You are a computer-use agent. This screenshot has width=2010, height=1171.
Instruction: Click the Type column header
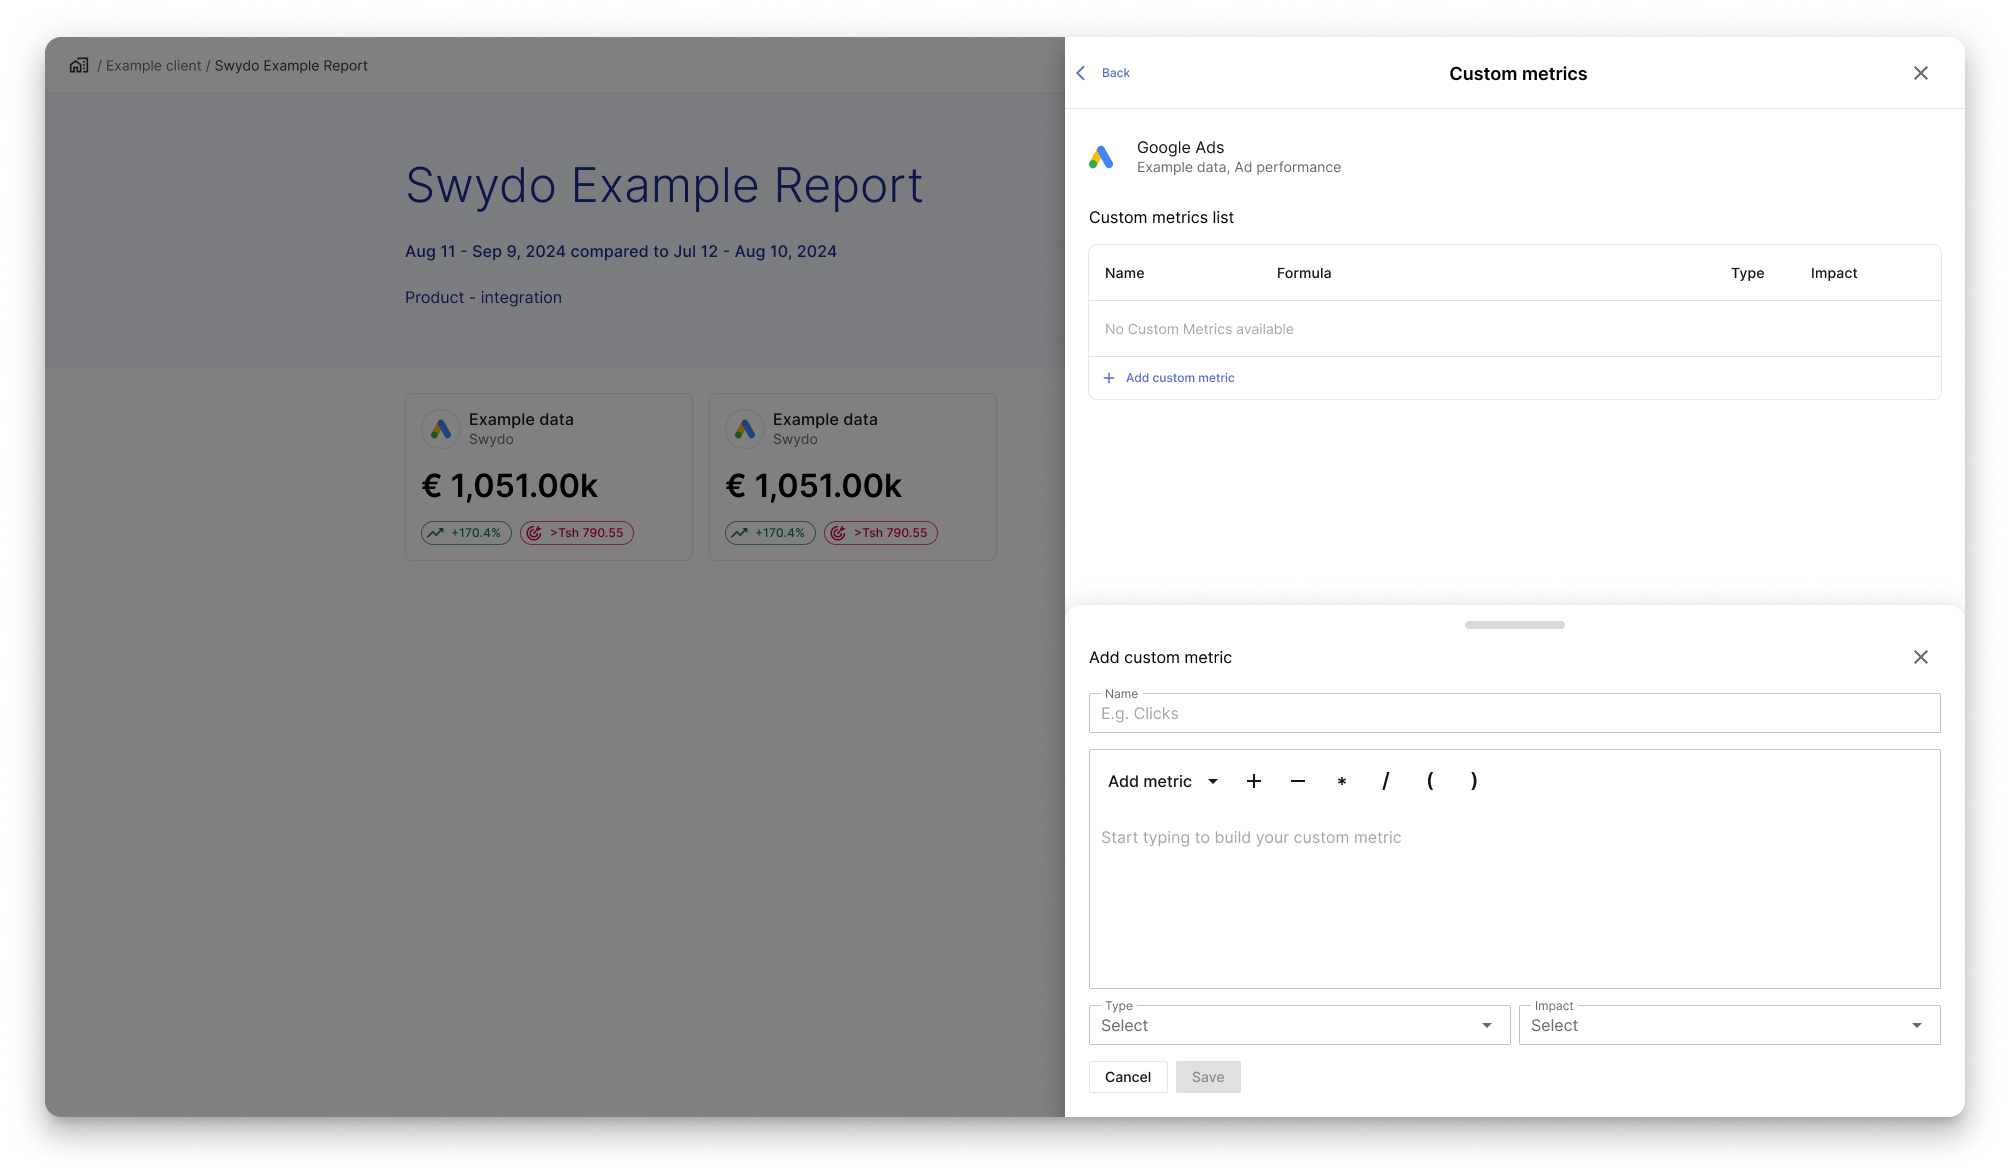(1747, 273)
